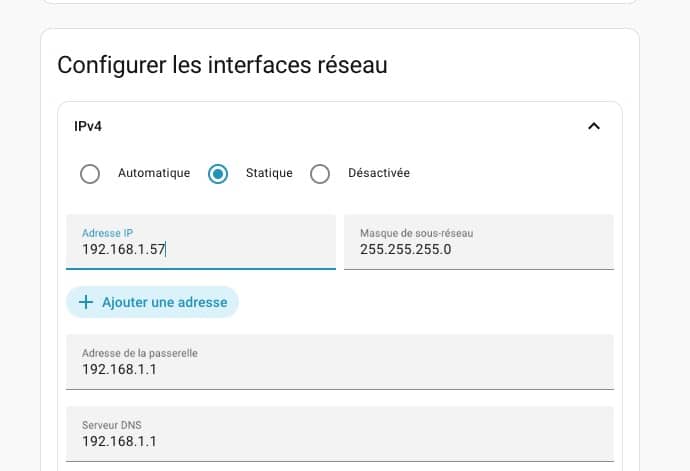The width and height of the screenshot is (690, 471).
Task: Click the Désactivée label text
Action: point(378,173)
